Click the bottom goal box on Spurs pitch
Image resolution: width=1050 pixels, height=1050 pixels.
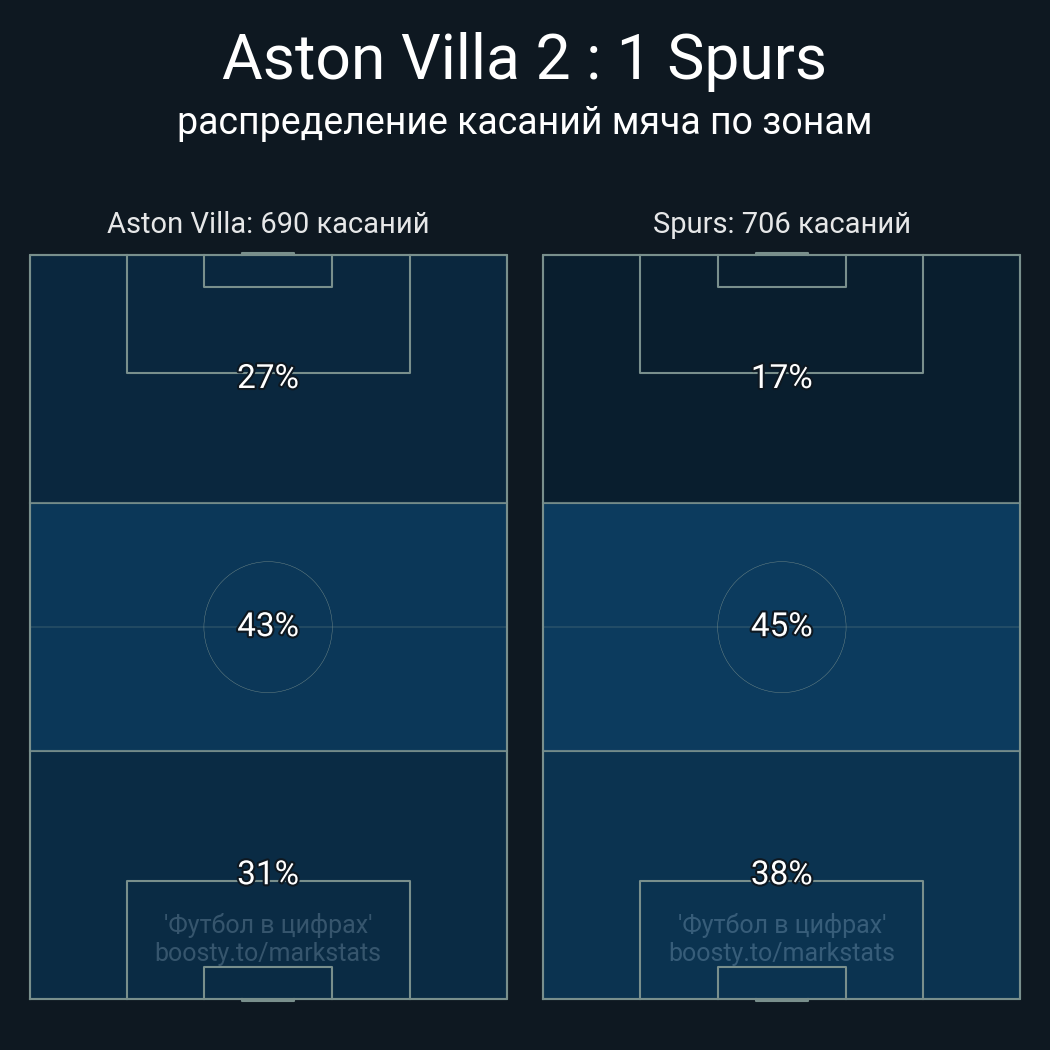coord(781,982)
